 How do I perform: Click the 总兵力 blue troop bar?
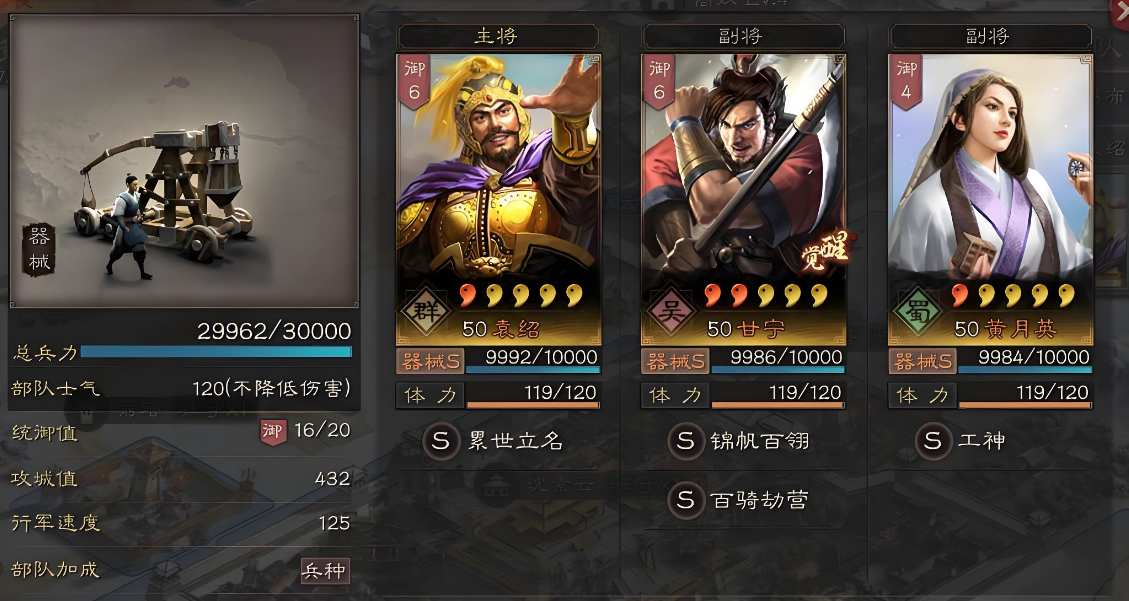tap(216, 352)
